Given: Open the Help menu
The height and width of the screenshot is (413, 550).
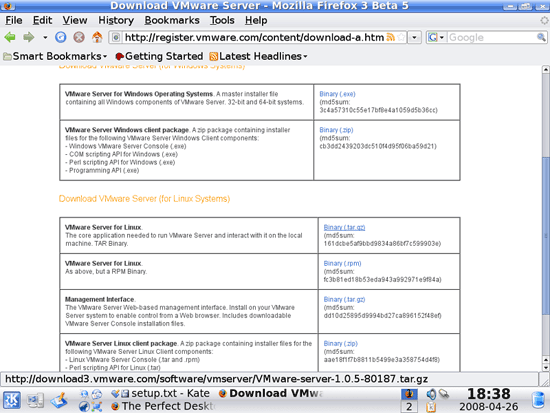Looking at the screenshot, I should point(256,20).
